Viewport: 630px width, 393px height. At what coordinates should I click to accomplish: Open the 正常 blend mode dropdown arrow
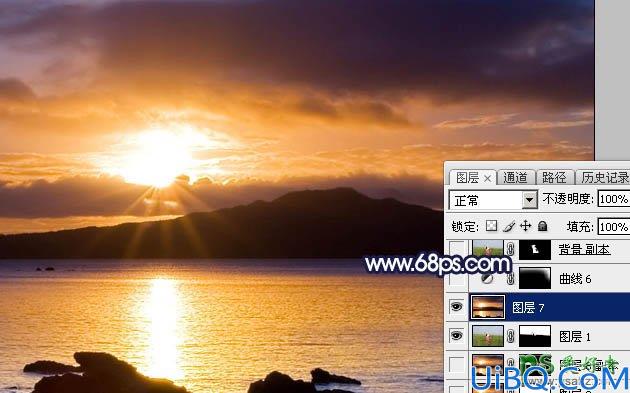(x=530, y=200)
